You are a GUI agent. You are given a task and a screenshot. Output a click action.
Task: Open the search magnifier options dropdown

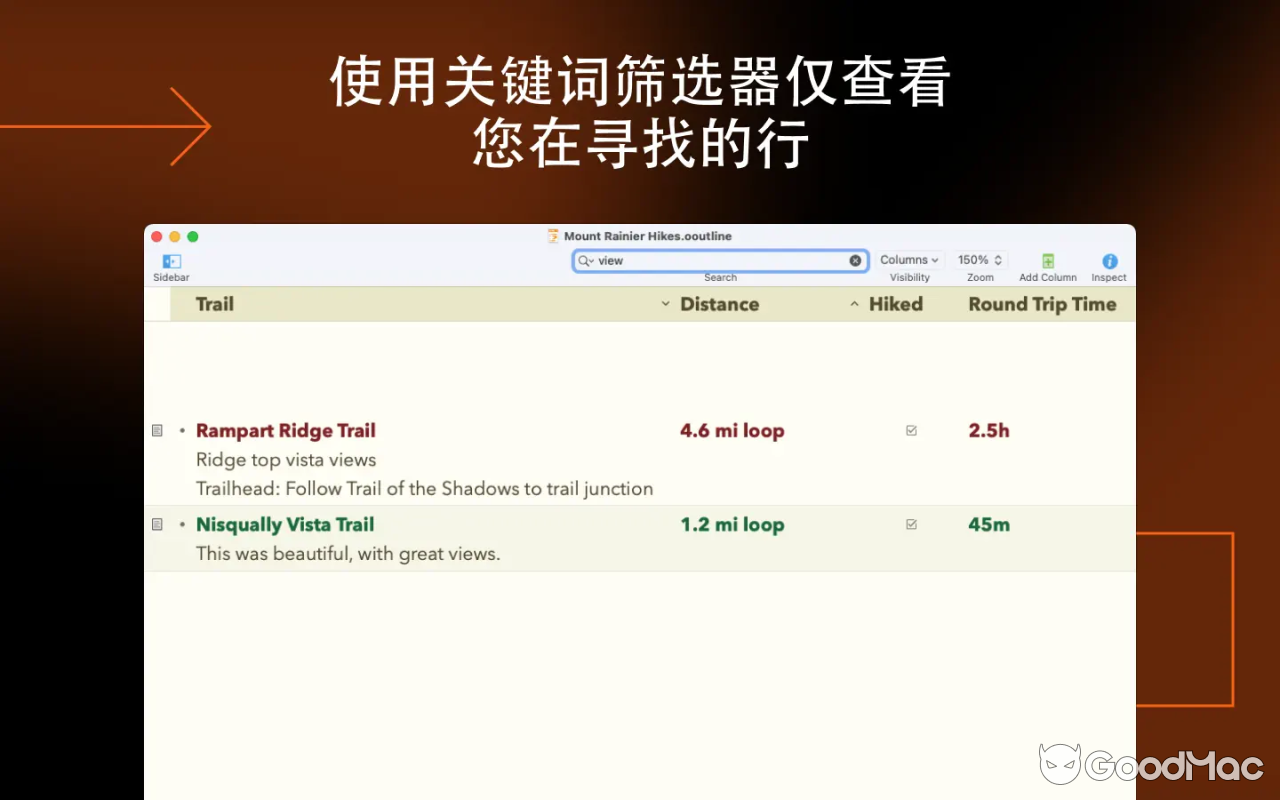(586, 260)
